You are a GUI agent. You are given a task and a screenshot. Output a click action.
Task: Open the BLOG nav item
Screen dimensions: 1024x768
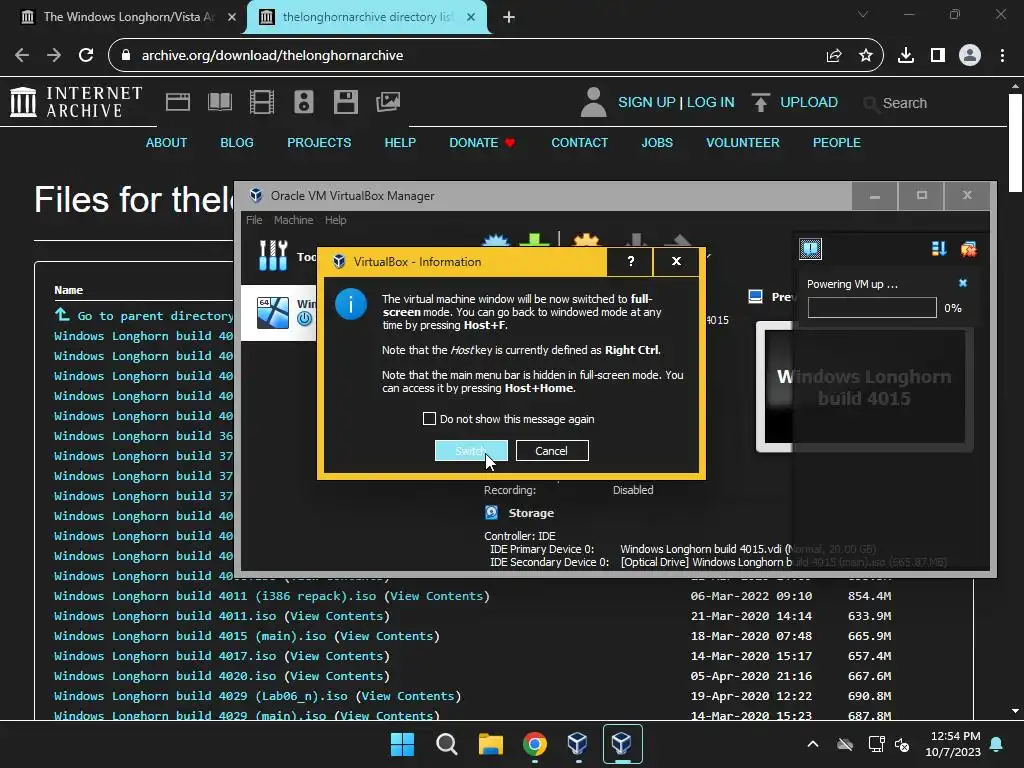(x=236, y=142)
